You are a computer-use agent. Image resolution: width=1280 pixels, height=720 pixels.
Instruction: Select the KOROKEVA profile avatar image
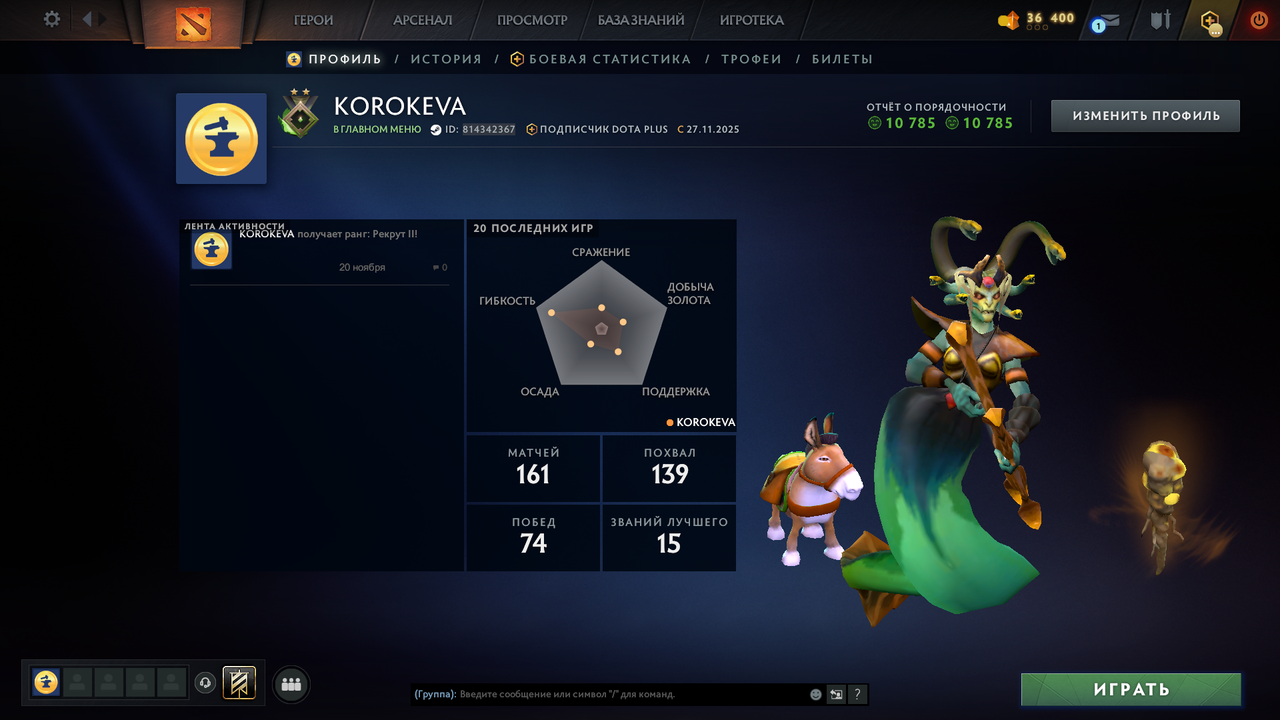click(x=221, y=139)
